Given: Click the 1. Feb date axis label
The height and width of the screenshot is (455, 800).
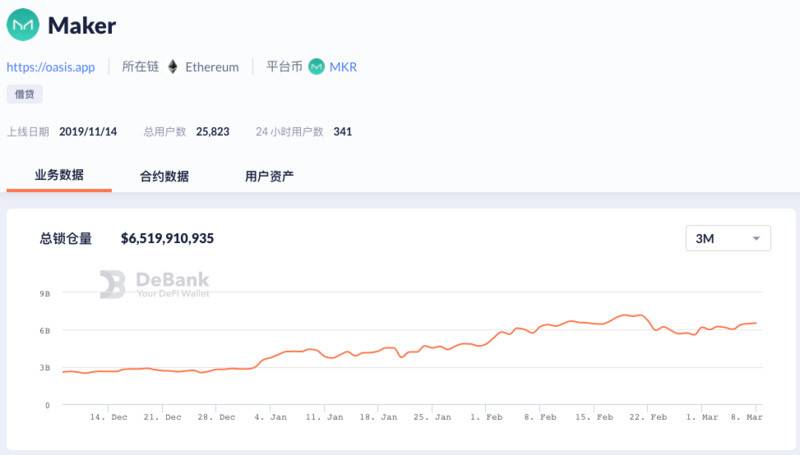Looking at the screenshot, I should point(486,416).
